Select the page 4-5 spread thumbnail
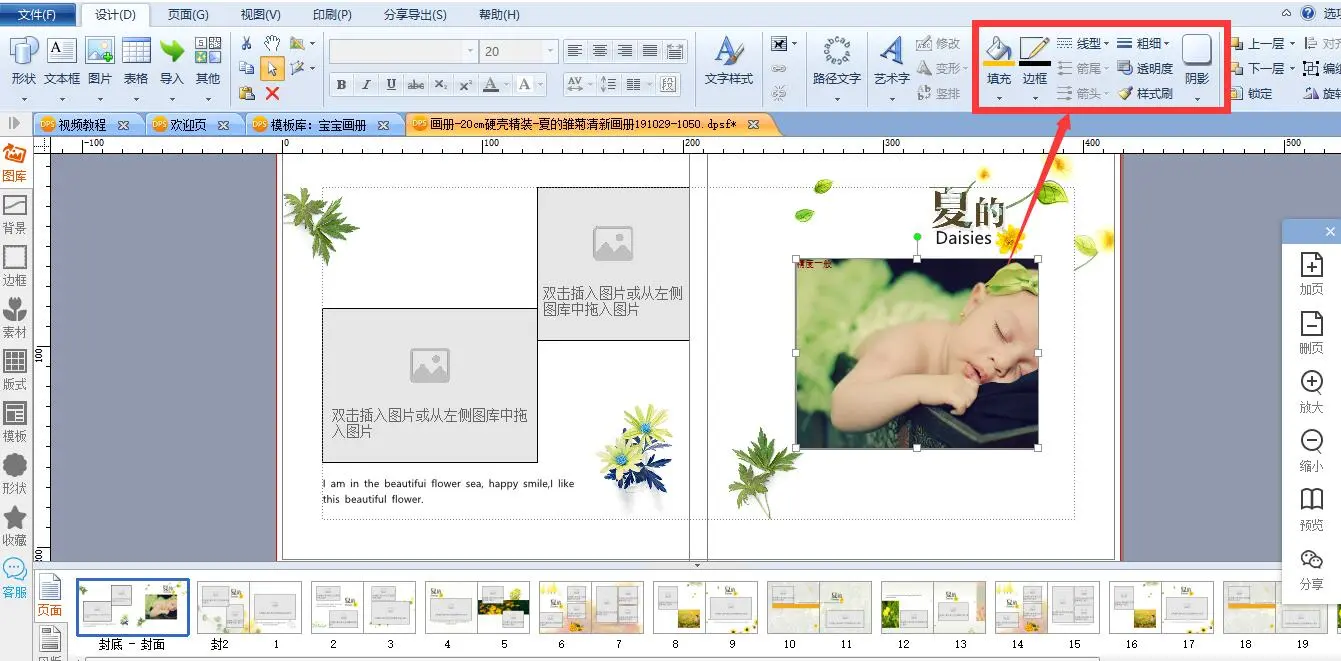This screenshot has height=661, width=1341. click(x=475, y=607)
